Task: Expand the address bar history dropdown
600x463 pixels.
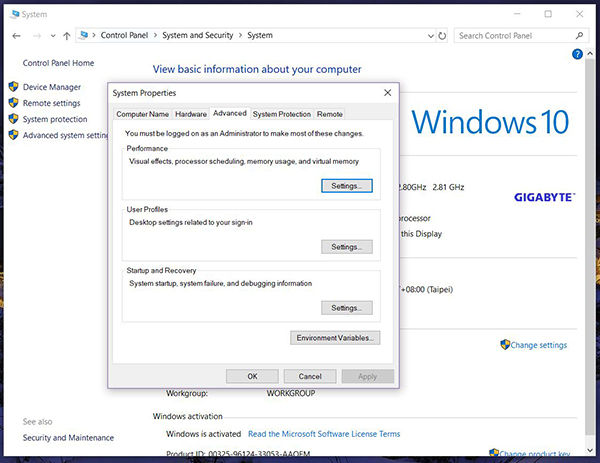Action: tap(430, 36)
